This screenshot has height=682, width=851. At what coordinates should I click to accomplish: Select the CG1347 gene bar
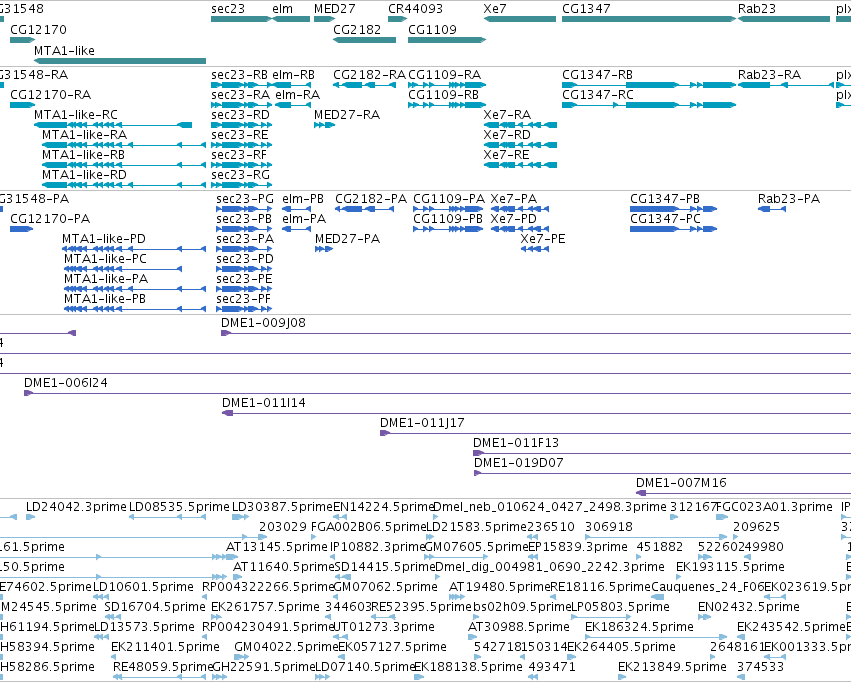(649, 19)
